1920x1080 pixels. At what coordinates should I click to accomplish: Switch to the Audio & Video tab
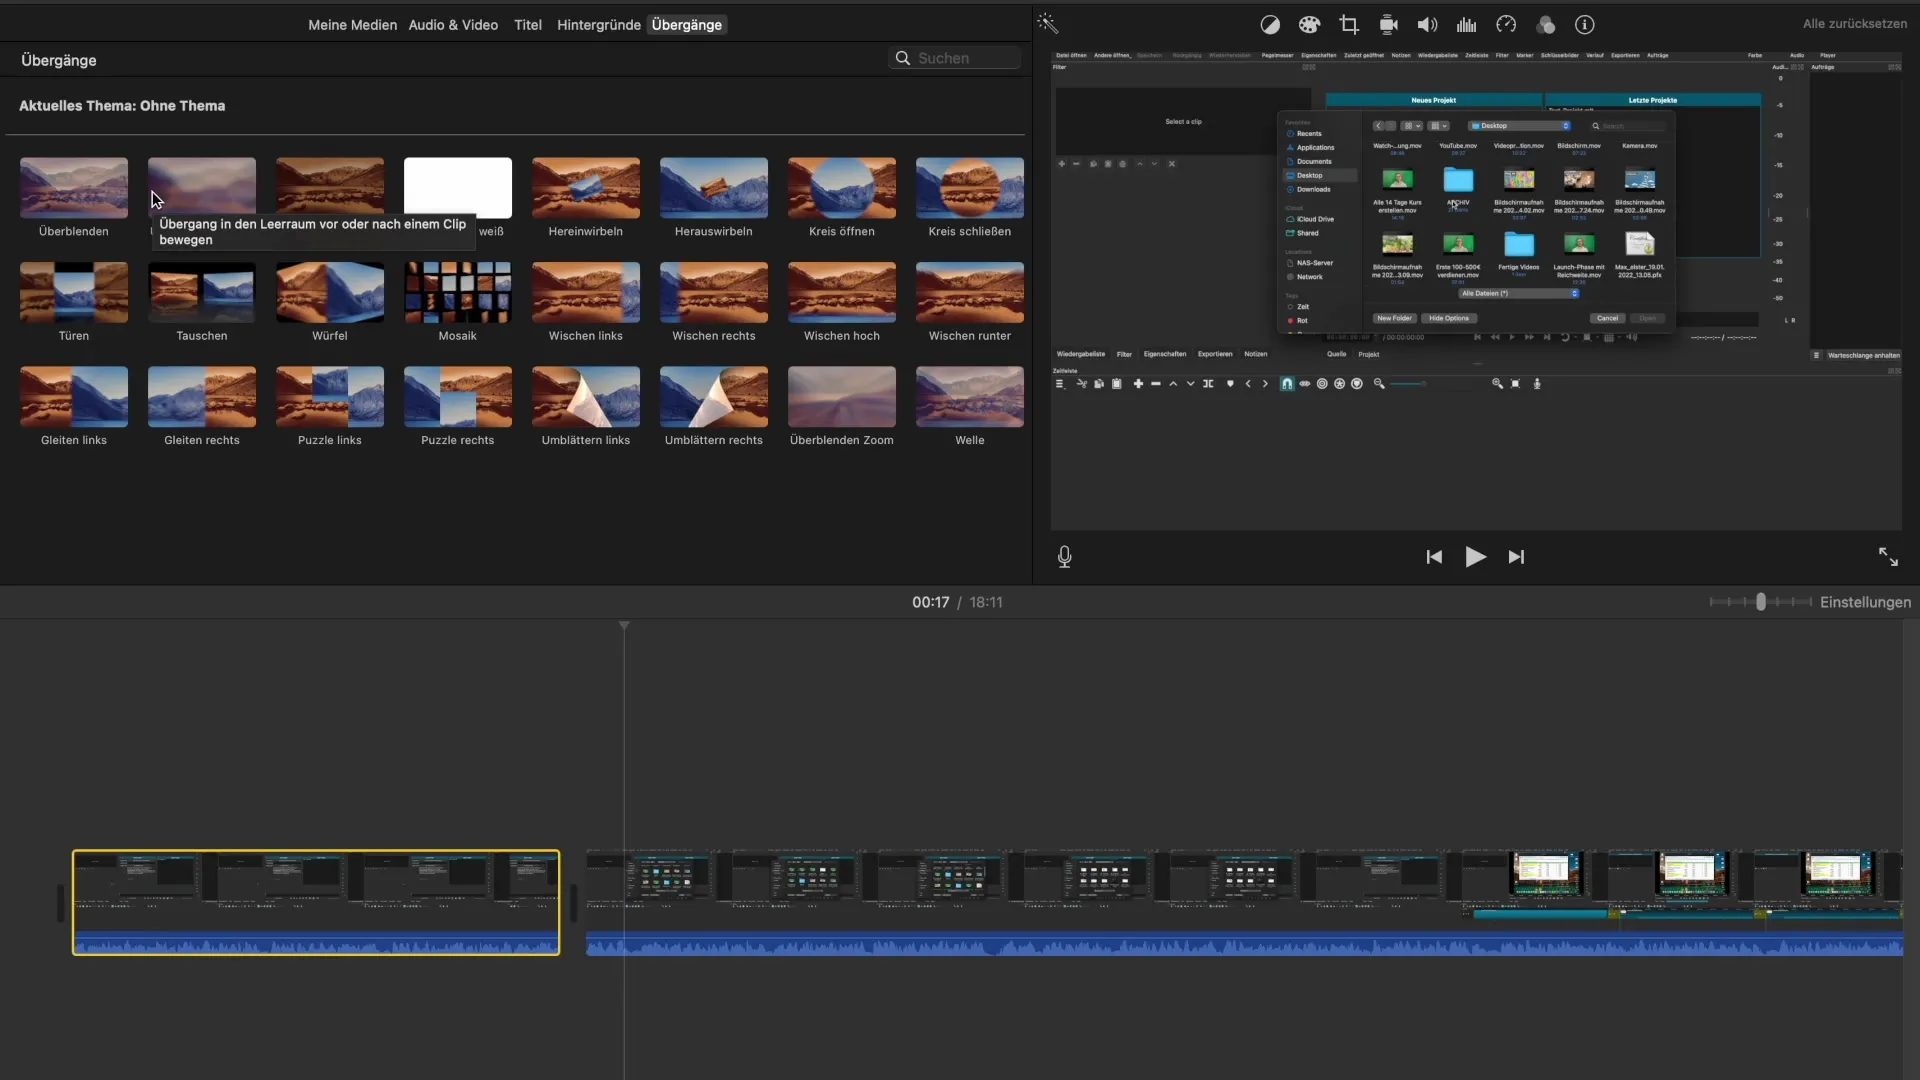[x=453, y=25]
